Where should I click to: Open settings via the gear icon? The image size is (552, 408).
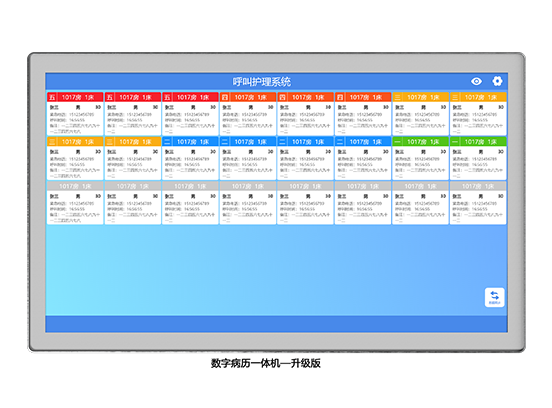click(x=497, y=81)
